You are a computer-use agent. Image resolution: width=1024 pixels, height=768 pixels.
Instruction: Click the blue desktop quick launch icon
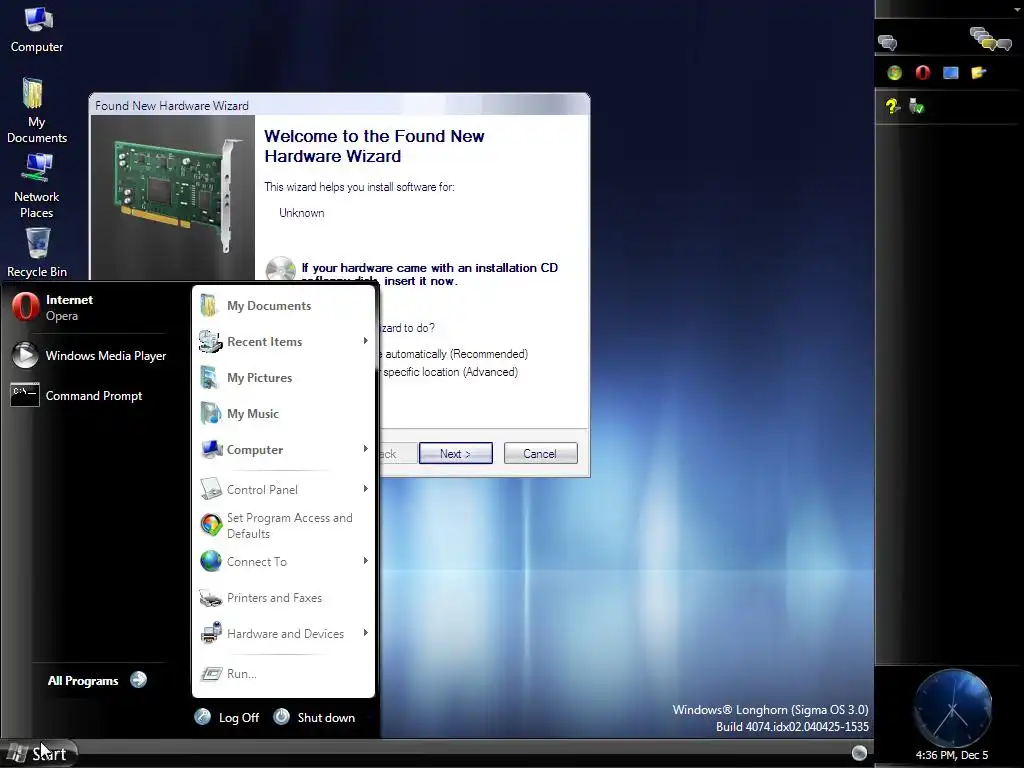[x=951, y=72]
